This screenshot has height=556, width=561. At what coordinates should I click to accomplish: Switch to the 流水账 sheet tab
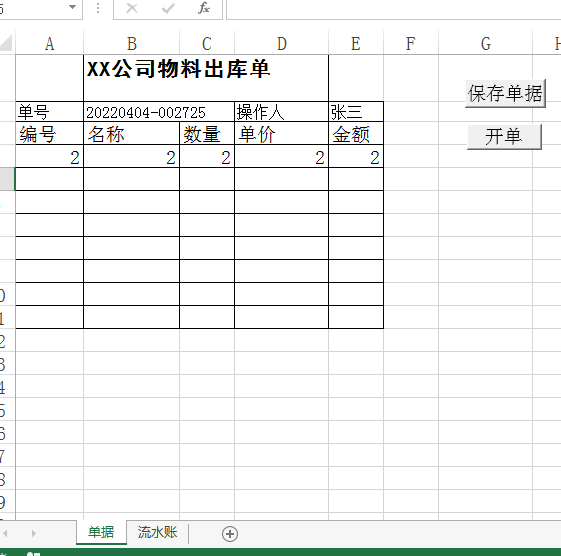157,532
